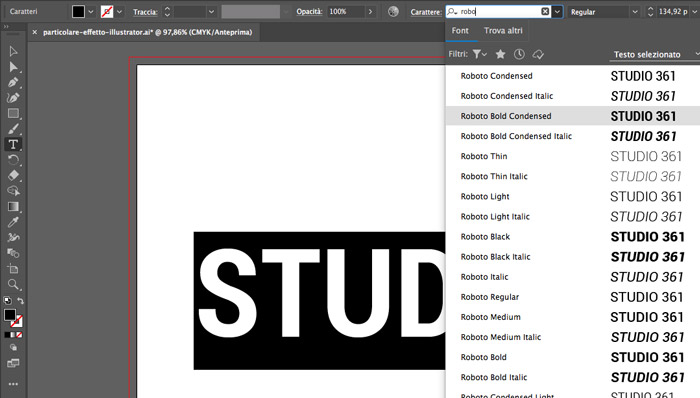
Task: Open fill color dropdown arrow
Action: [91, 12]
